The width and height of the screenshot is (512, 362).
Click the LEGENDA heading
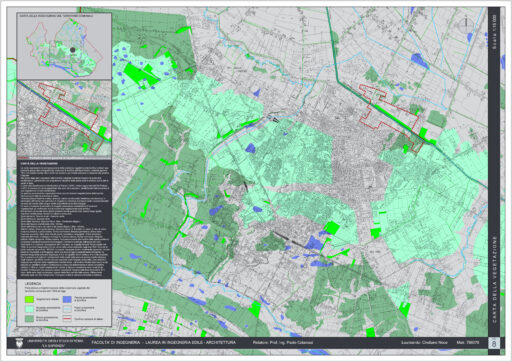[x=32, y=283]
